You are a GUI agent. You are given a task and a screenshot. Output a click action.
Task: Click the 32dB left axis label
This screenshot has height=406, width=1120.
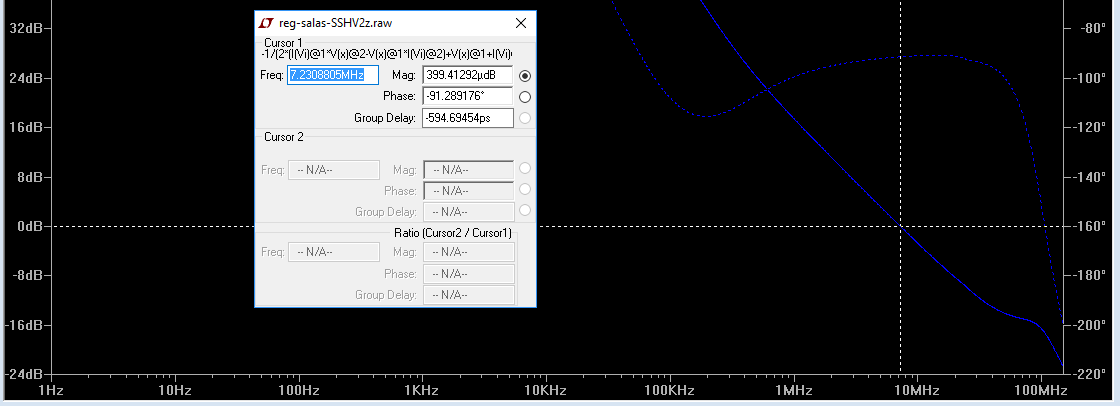[x=25, y=28]
